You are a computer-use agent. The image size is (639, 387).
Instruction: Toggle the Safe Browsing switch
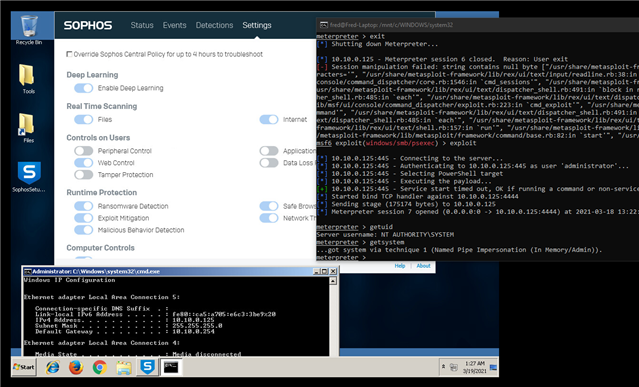[x=269, y=206]
